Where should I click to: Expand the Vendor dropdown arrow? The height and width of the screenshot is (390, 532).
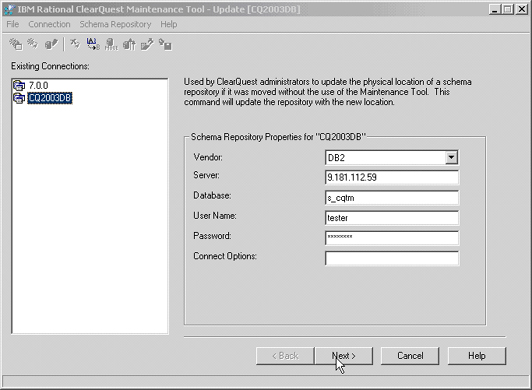451,157
